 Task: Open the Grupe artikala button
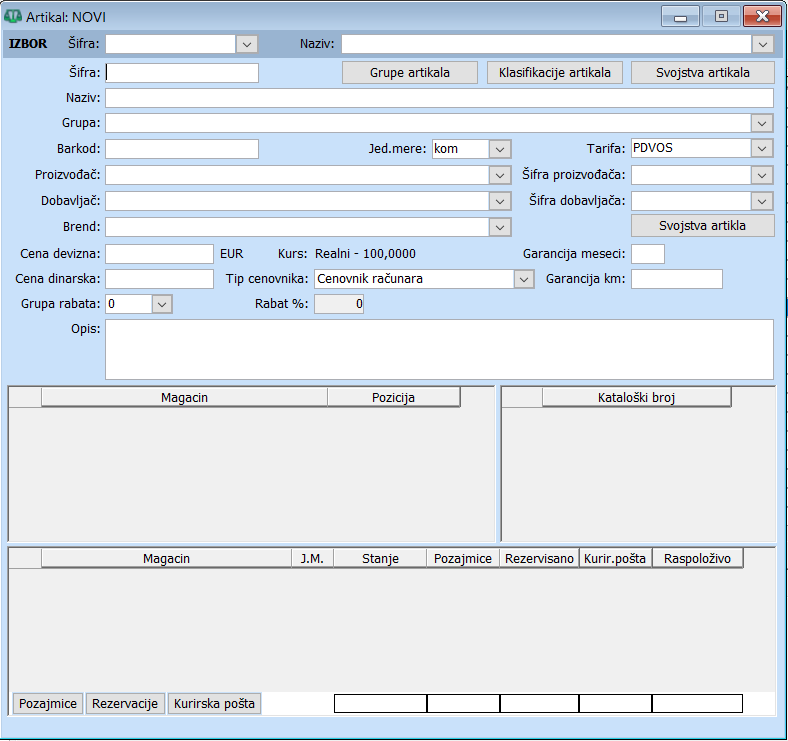pos(410,73)
